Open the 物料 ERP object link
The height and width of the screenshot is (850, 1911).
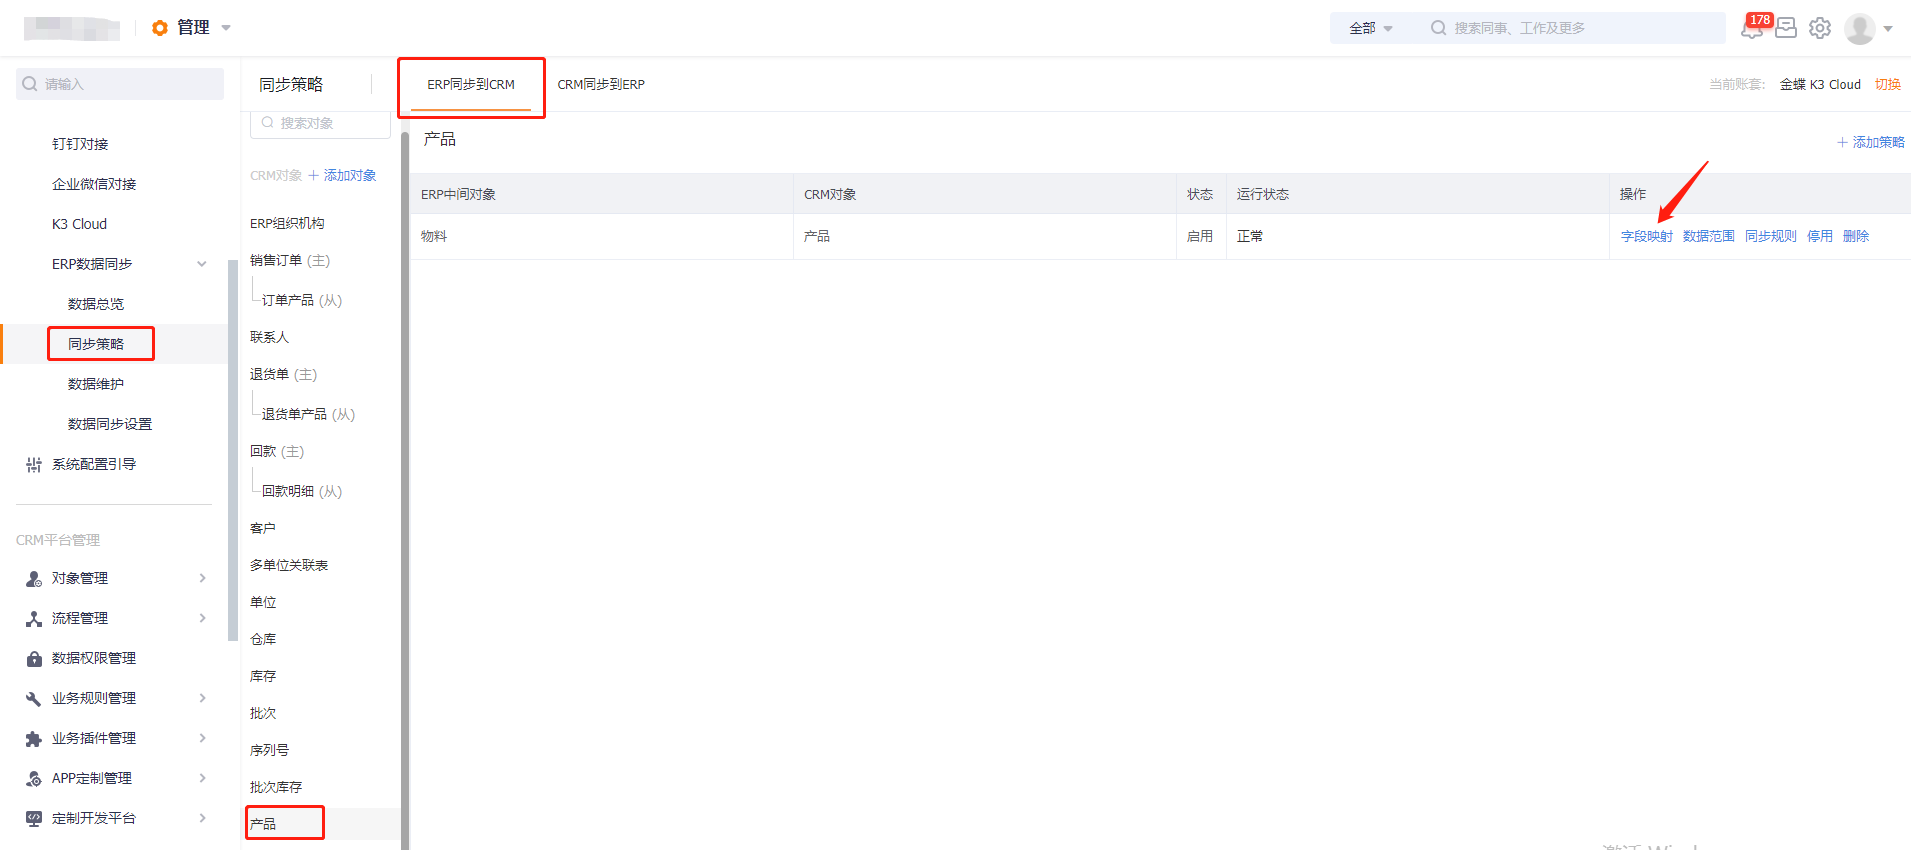(x=434, y=236)
